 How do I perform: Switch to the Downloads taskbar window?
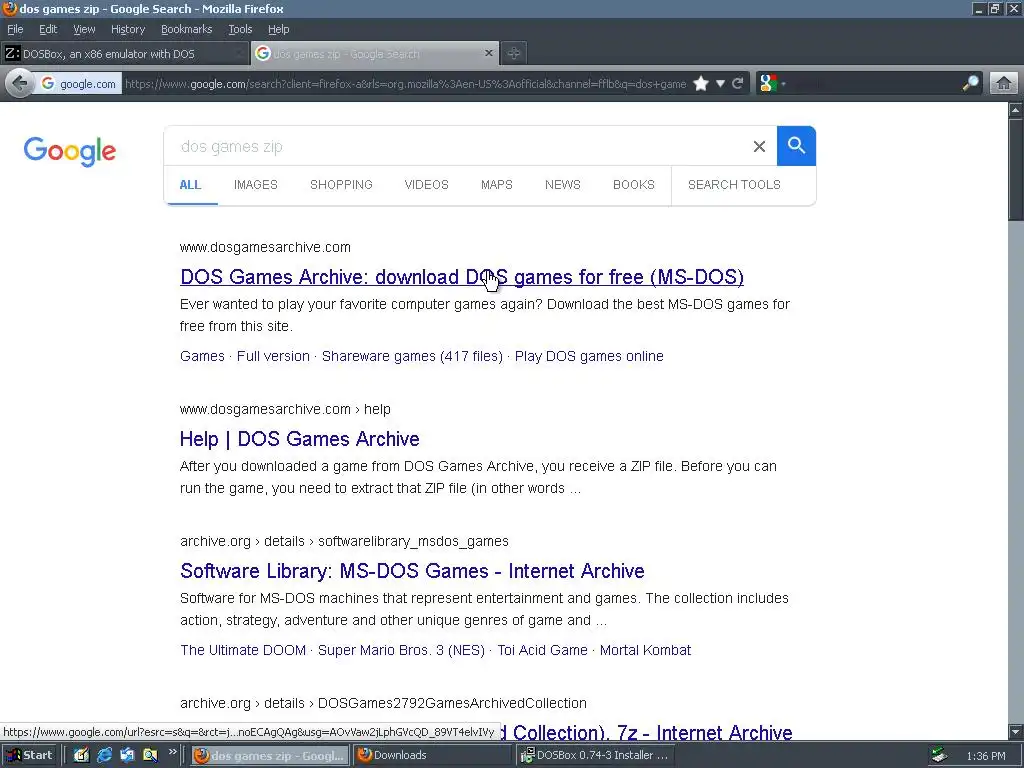pyautogui.click(x=434, y=756)
